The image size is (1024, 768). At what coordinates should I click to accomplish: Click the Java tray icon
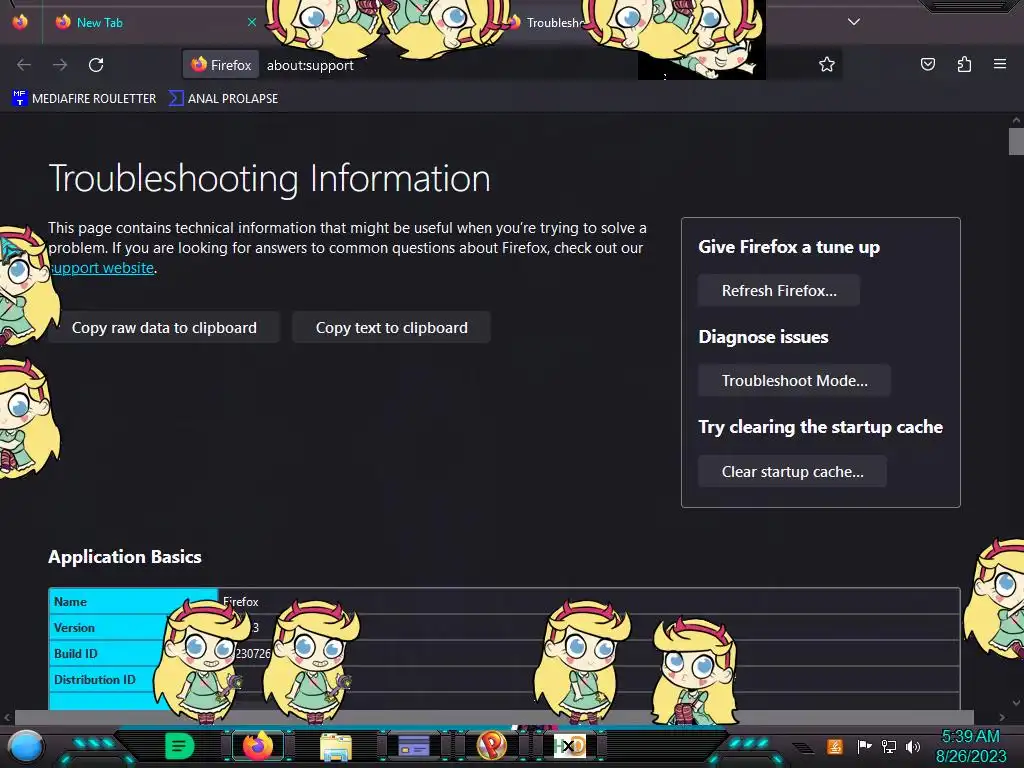835,746
